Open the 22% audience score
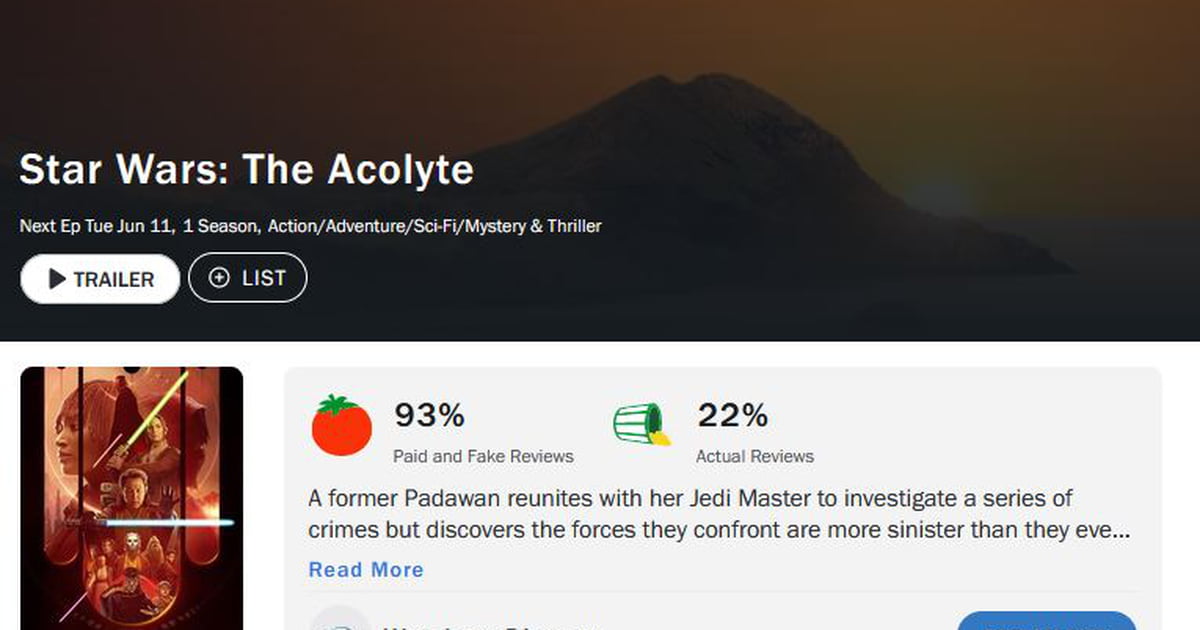 coord(732,414)
